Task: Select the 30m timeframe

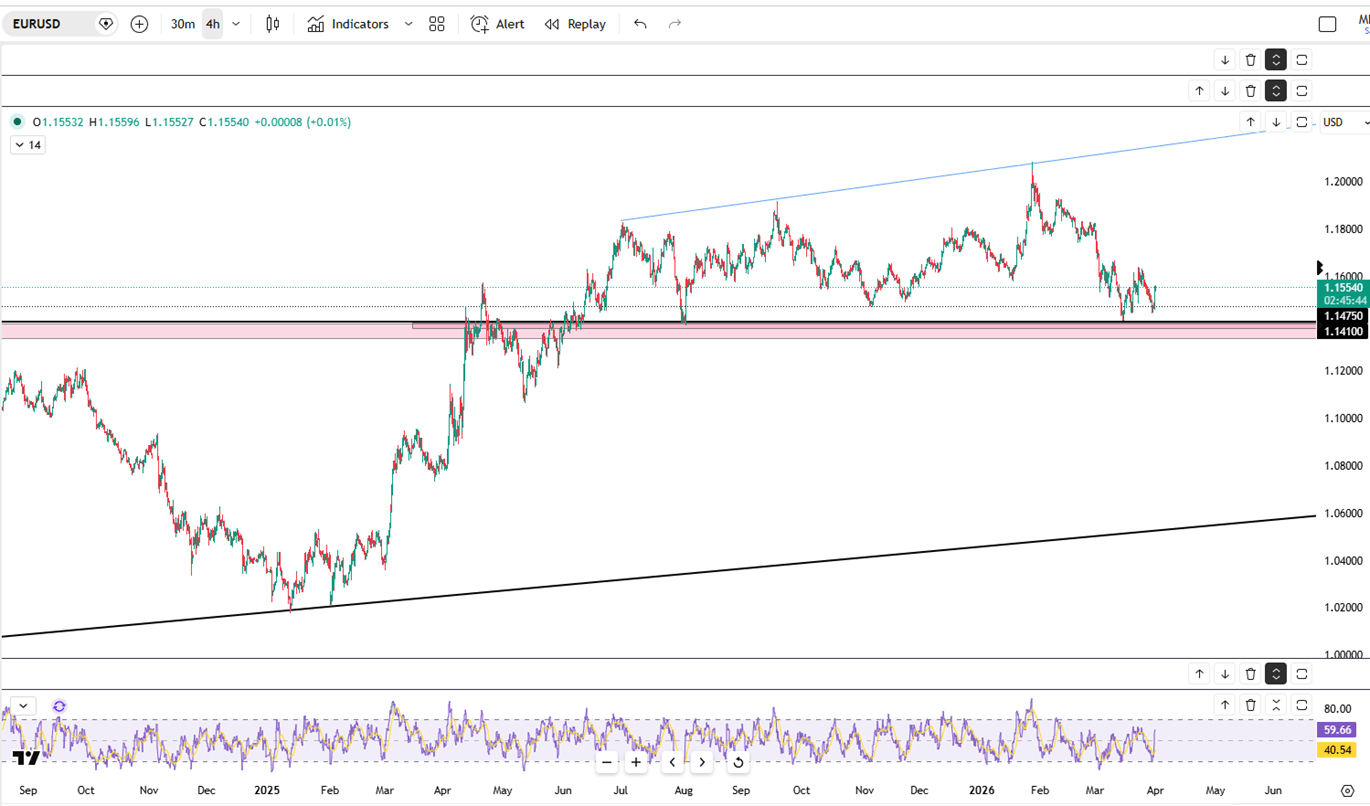Action: tap(182, 24)
